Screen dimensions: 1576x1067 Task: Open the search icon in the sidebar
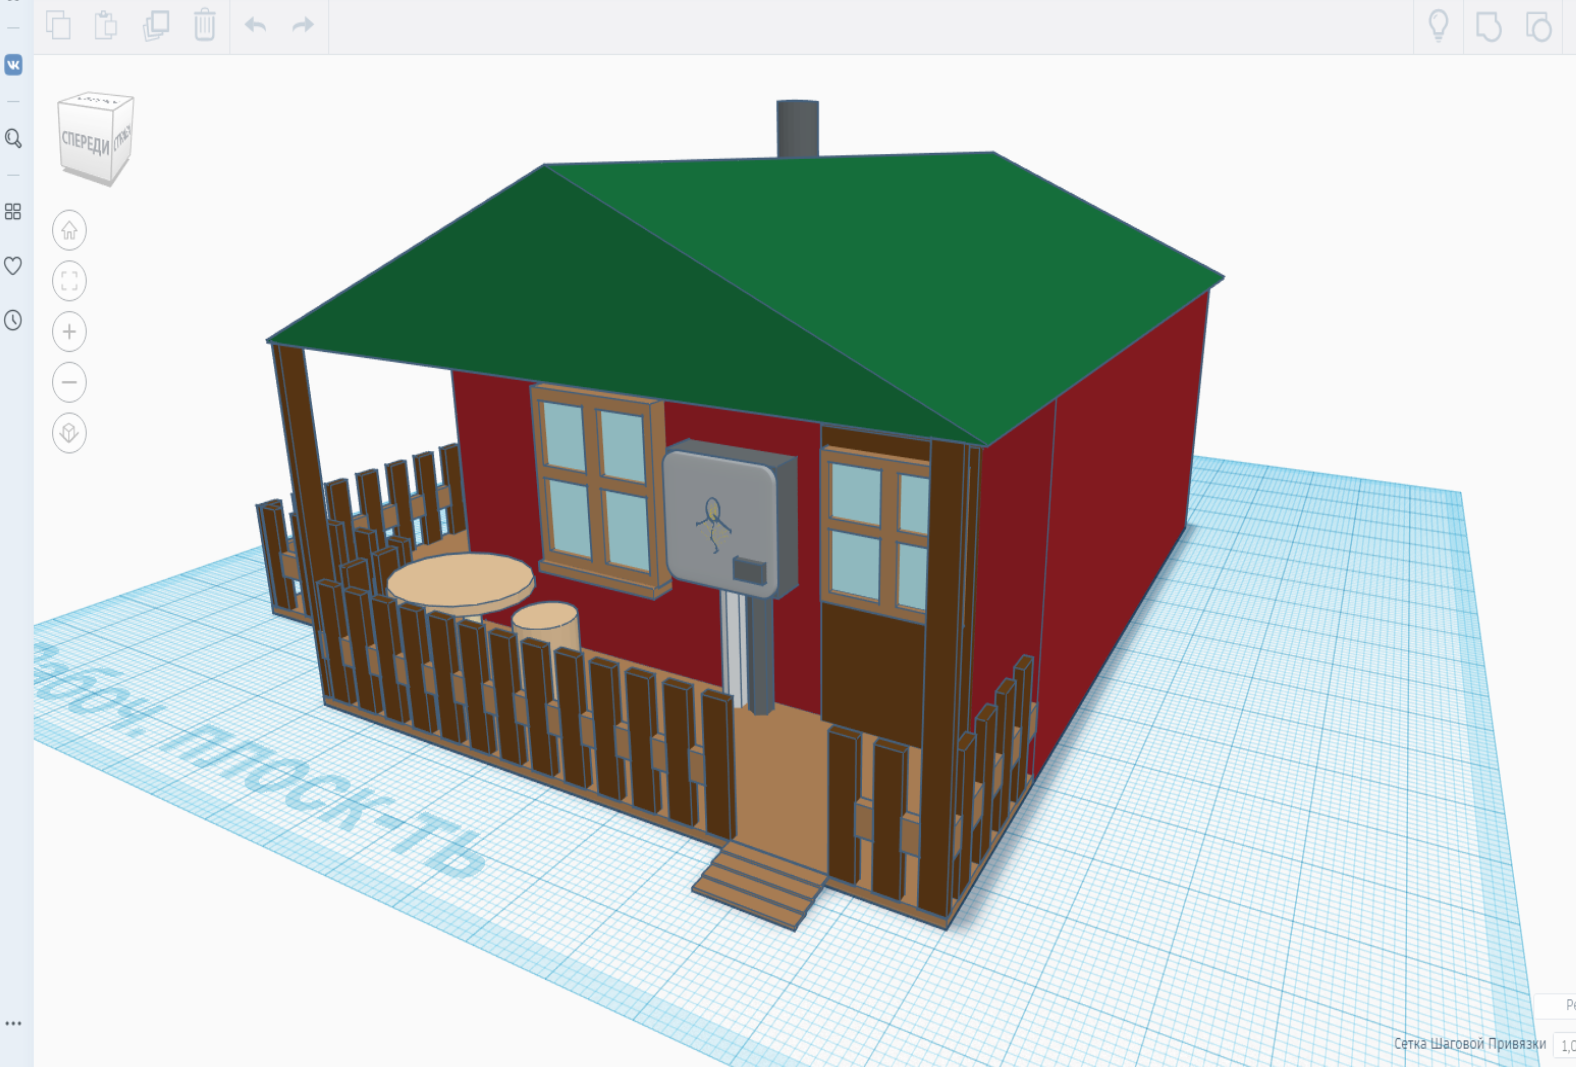pyautogui.click(x=13, y=138)
